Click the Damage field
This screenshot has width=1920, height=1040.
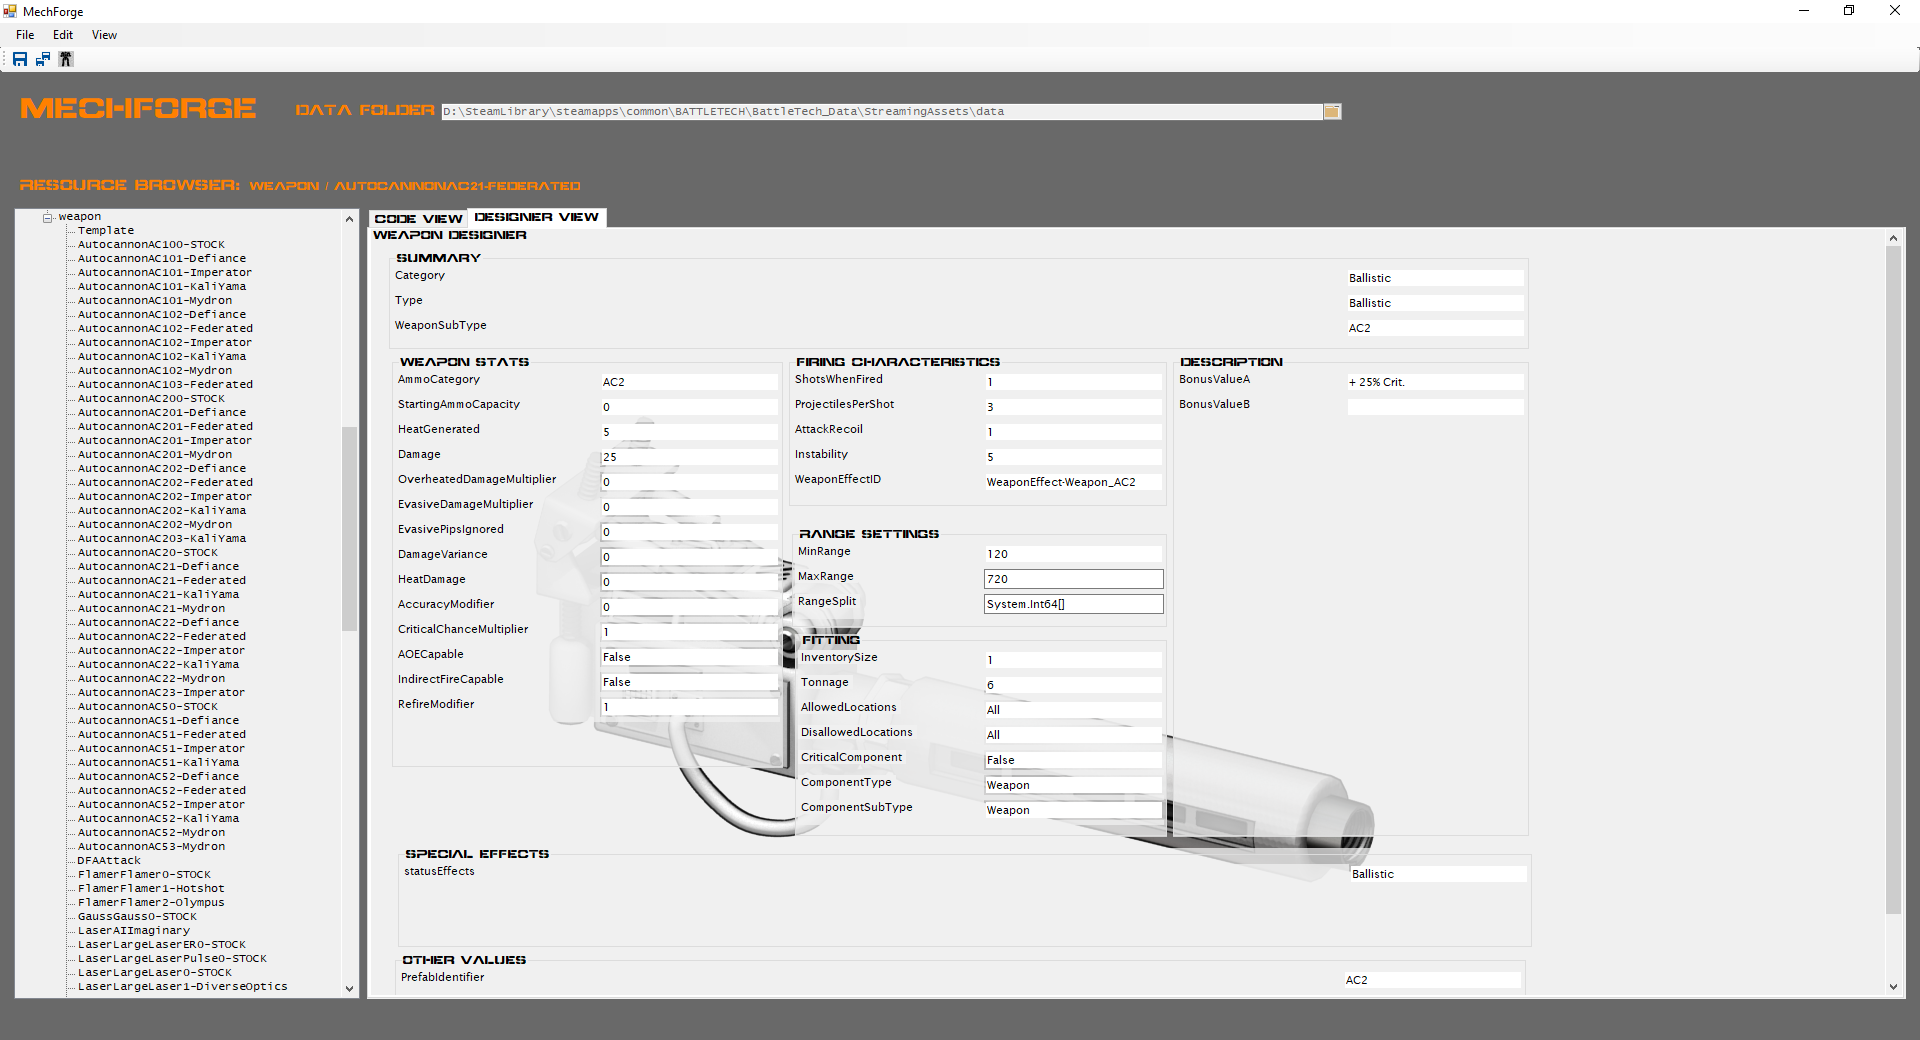pyautogui.click(x=689, y=457)
